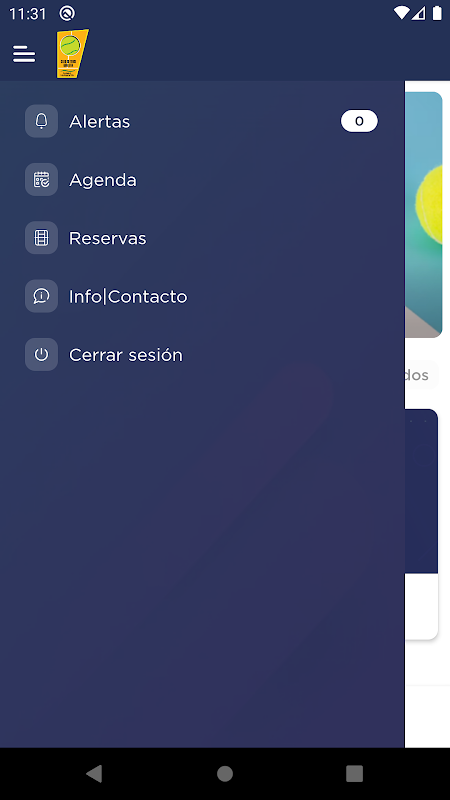This screenshot has width=450, height=800.
Task: Tap the Cerrar sesión power icon
Action: pyautogui.click(x=41, y=355)
